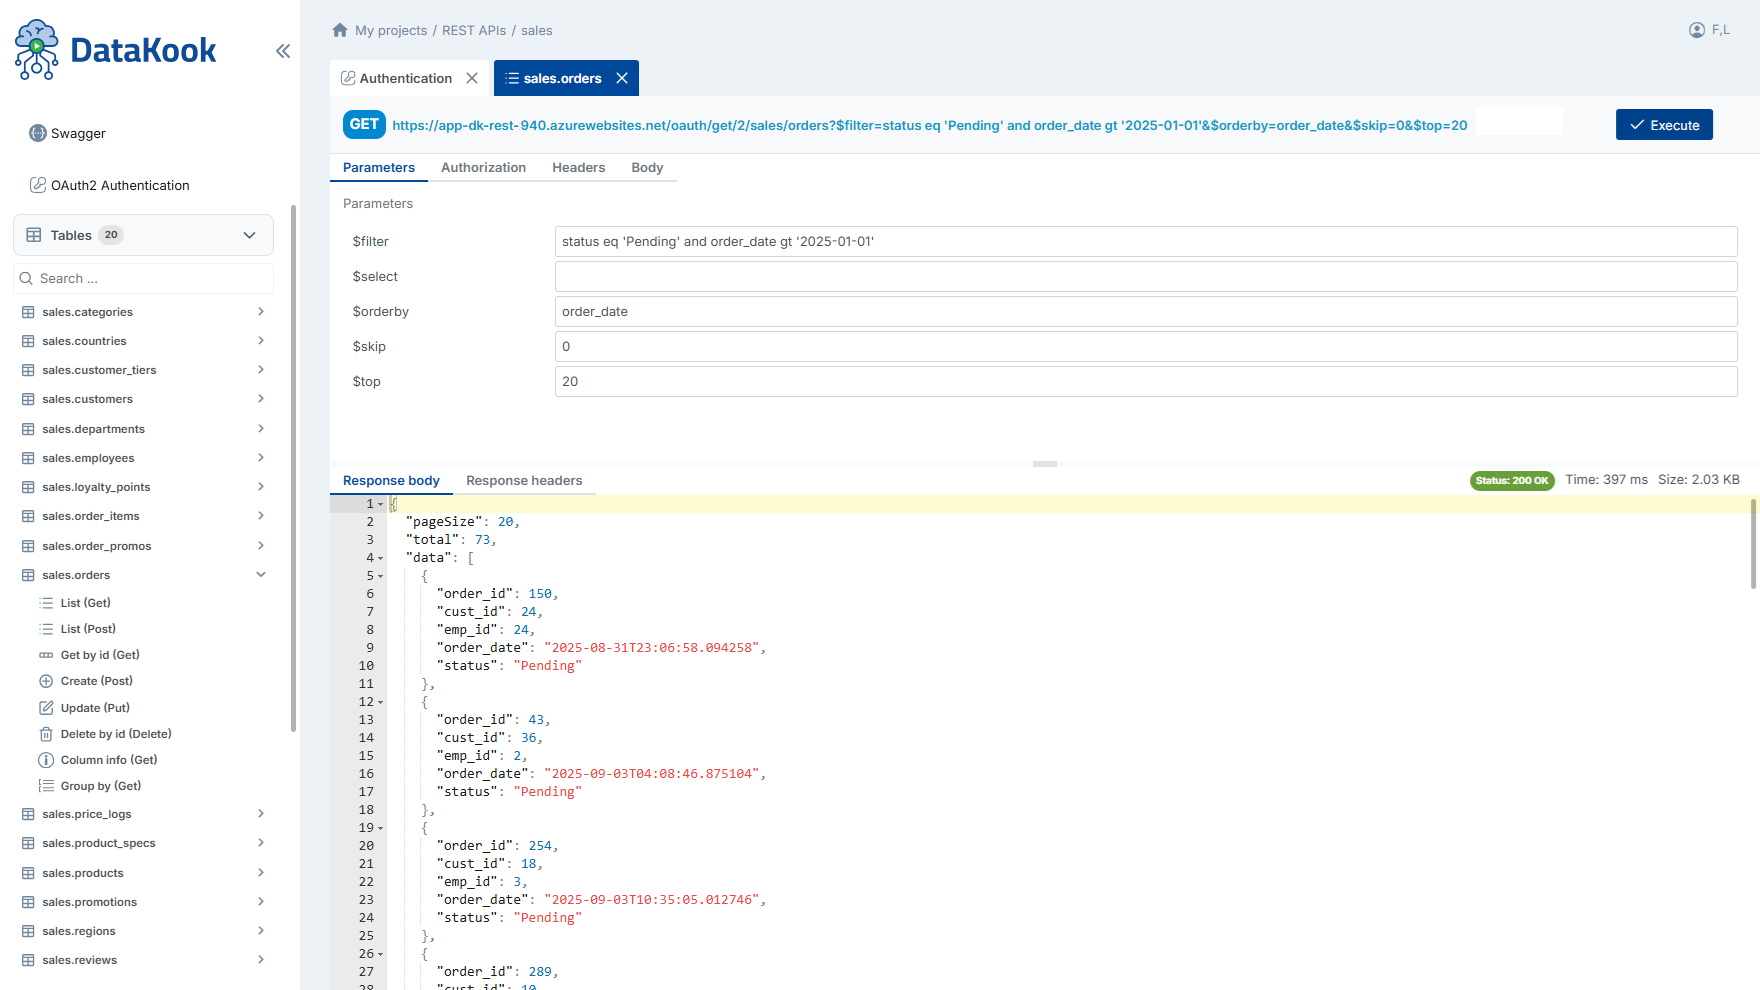Click the Execute button
The height and width of the screenshot is (990, 1760).
1664,125
